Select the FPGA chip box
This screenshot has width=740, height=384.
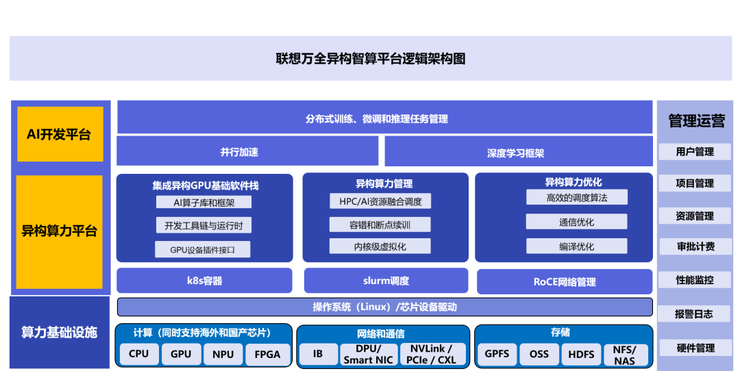[x=267, y=354]
